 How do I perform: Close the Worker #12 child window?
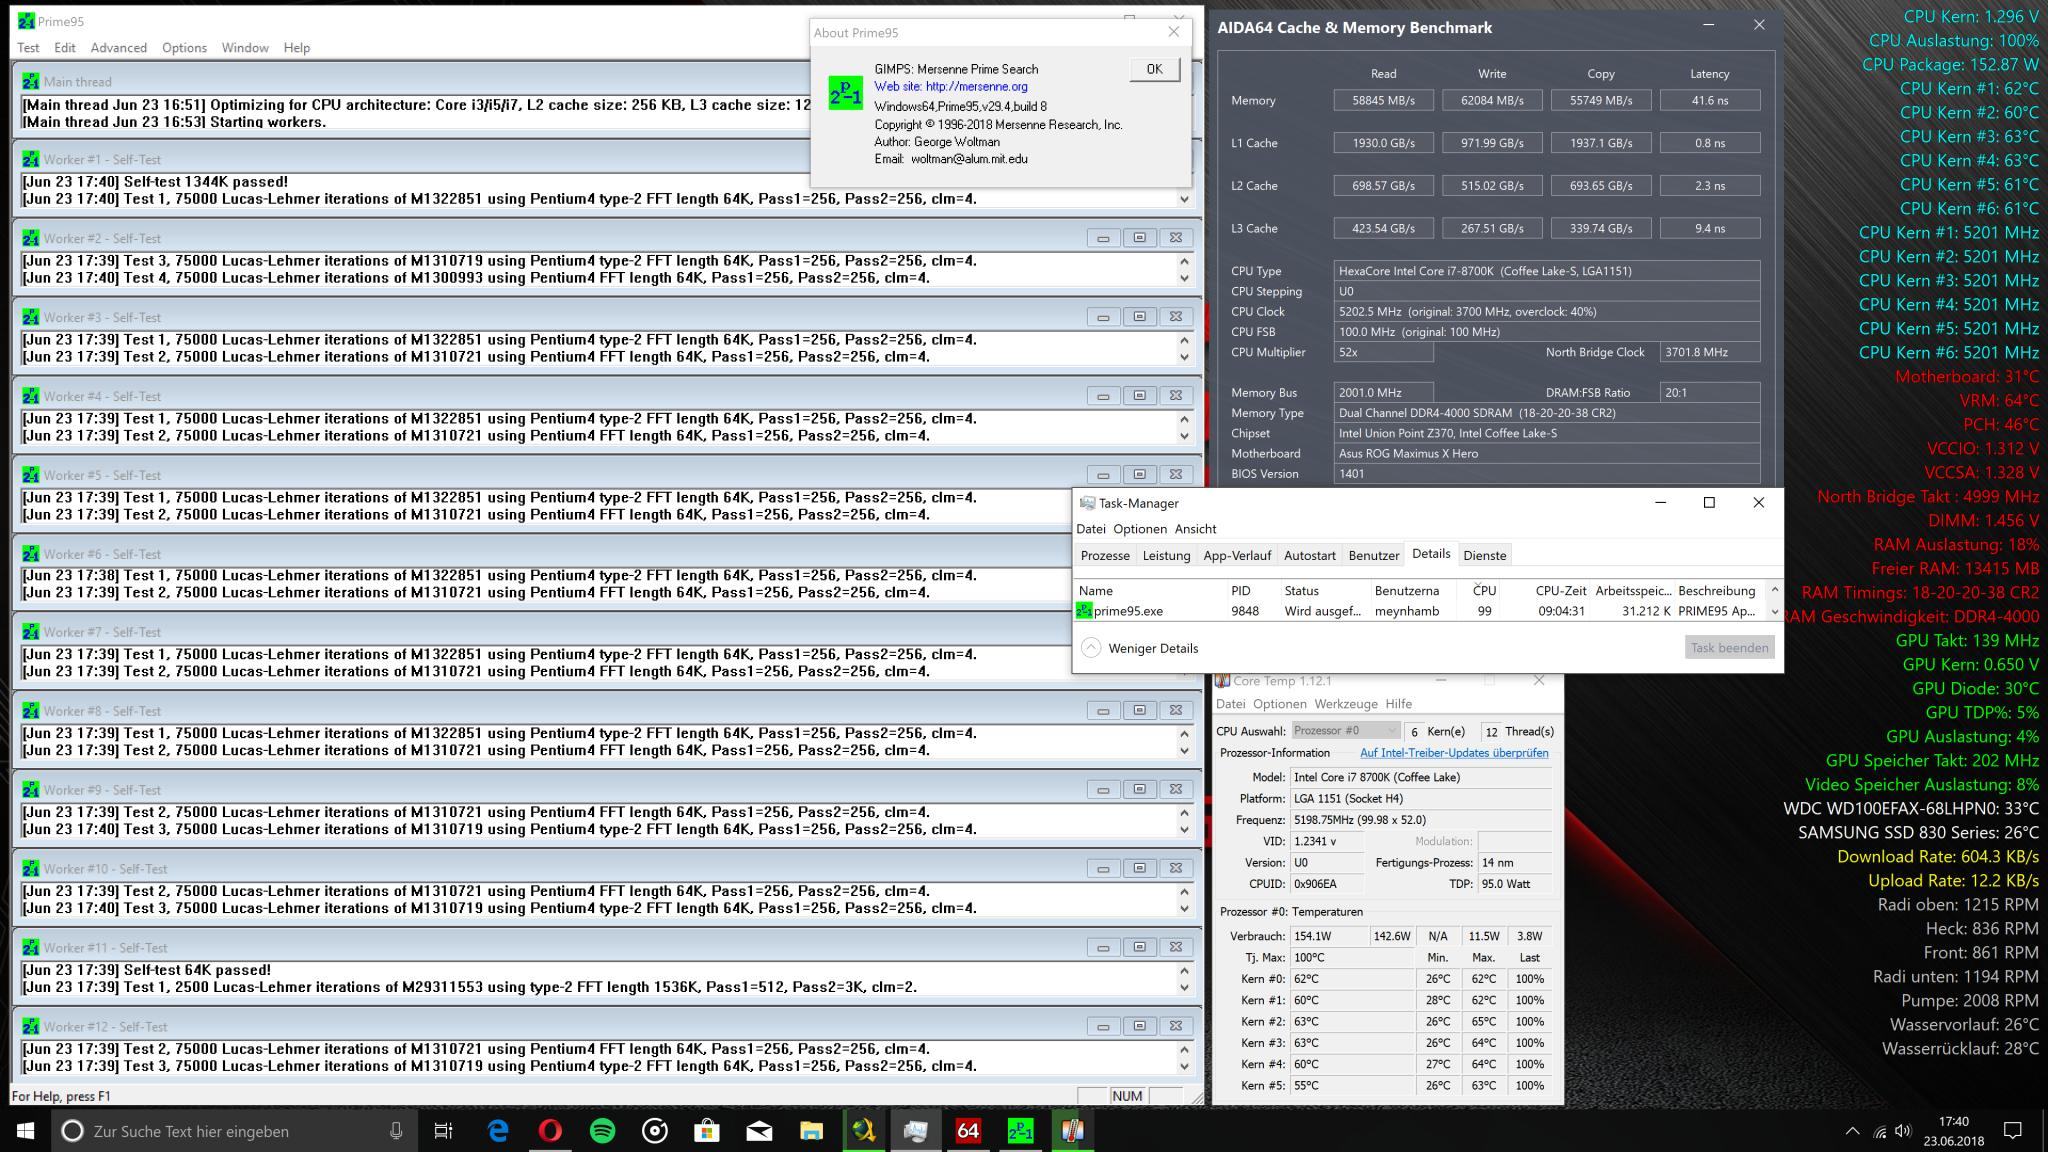(1176, 1026)
